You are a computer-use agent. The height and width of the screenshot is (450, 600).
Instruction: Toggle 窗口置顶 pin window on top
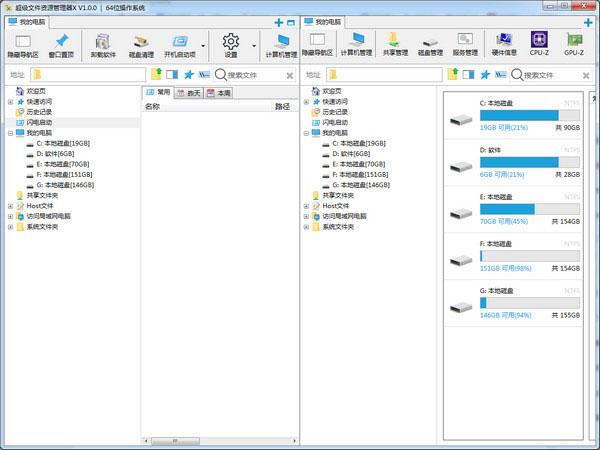pos(62,45)
